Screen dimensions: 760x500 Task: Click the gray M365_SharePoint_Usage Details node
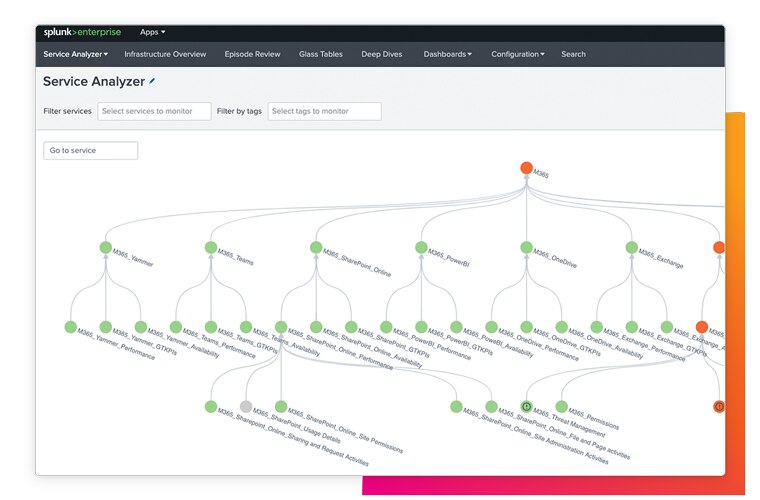click(246, 406)
